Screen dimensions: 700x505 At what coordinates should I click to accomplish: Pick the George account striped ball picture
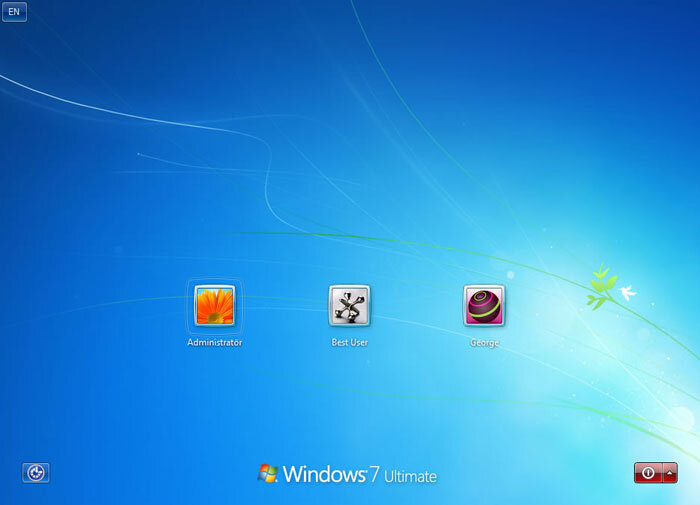pyautogui.click(x=484, y=306)
